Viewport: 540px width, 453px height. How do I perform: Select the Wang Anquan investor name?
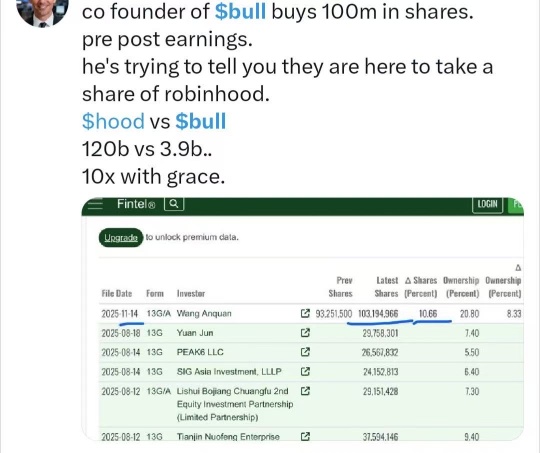tap(204, 313)
